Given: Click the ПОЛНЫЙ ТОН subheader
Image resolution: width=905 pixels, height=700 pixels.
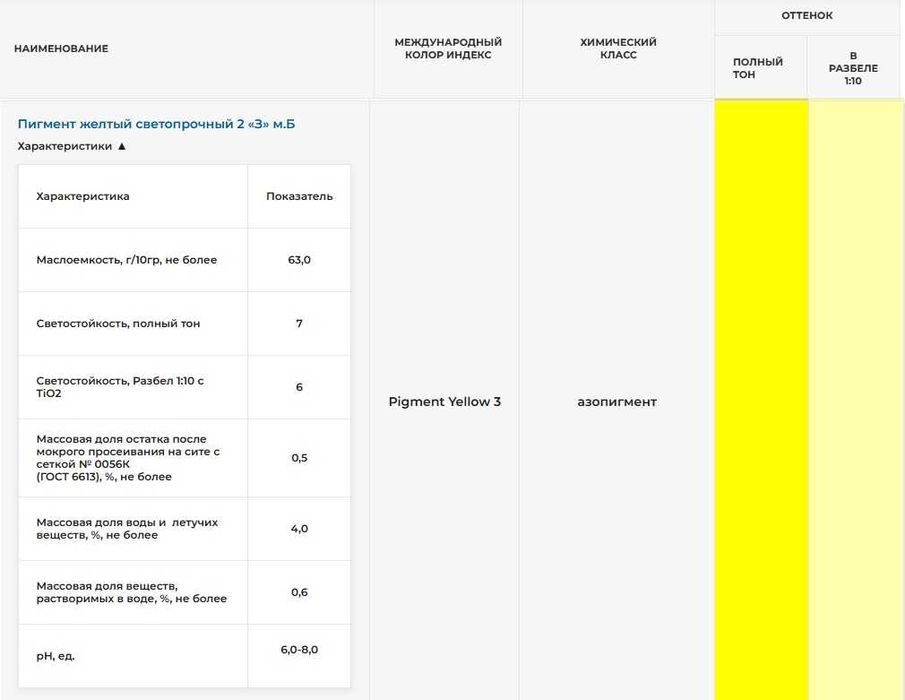Looking at the screenshot, I should click(757, 68).
